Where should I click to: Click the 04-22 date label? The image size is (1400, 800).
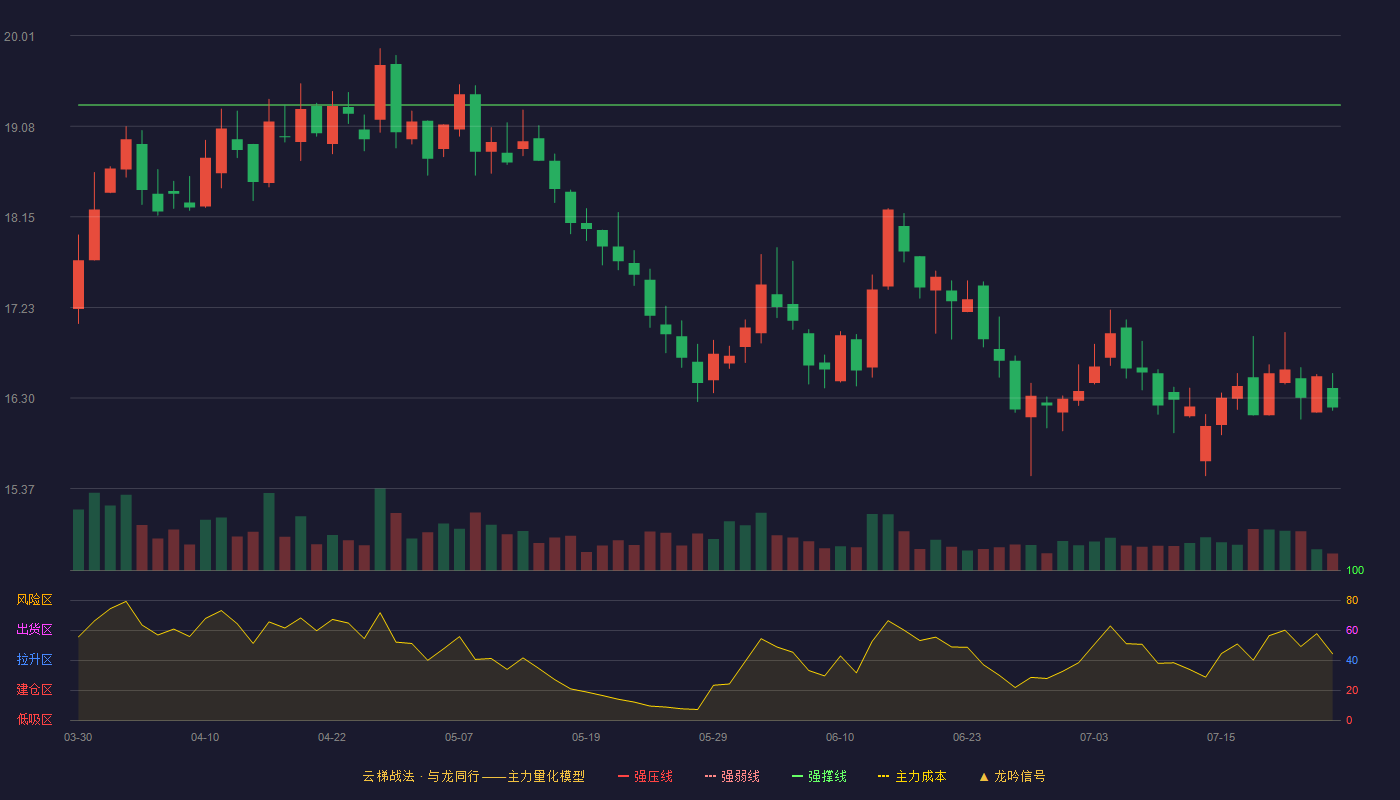pyautogui.click(x=332, y=737)
